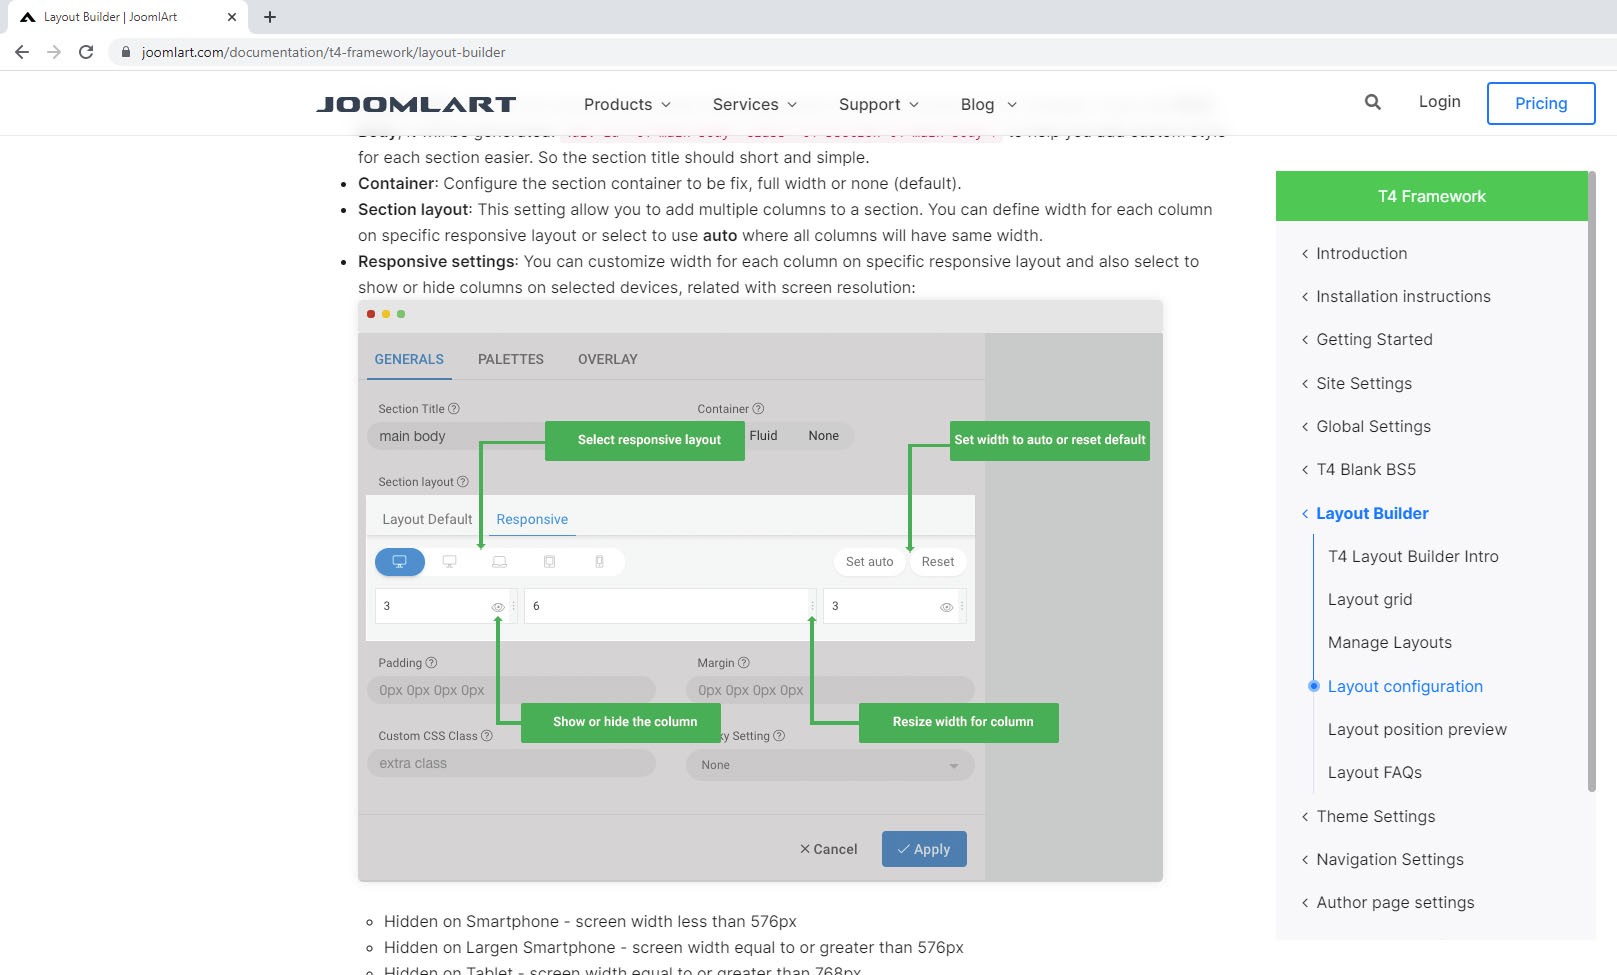View site security info via lock icon

[x=125, y=52]
